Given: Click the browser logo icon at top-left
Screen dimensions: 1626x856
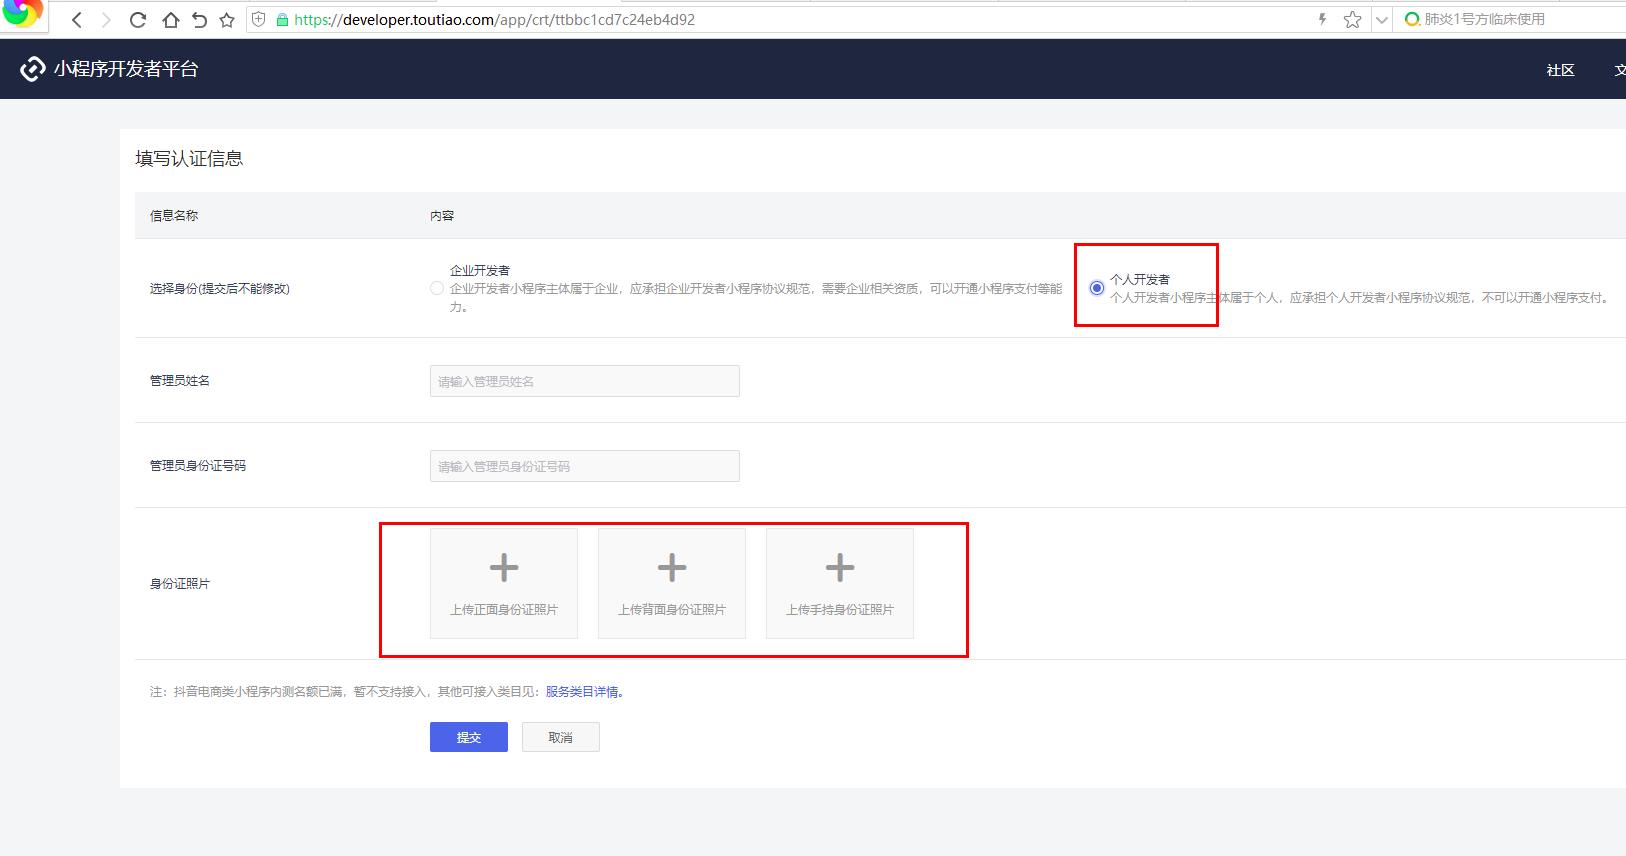Looking at the screenshot, I should point(22,12).
